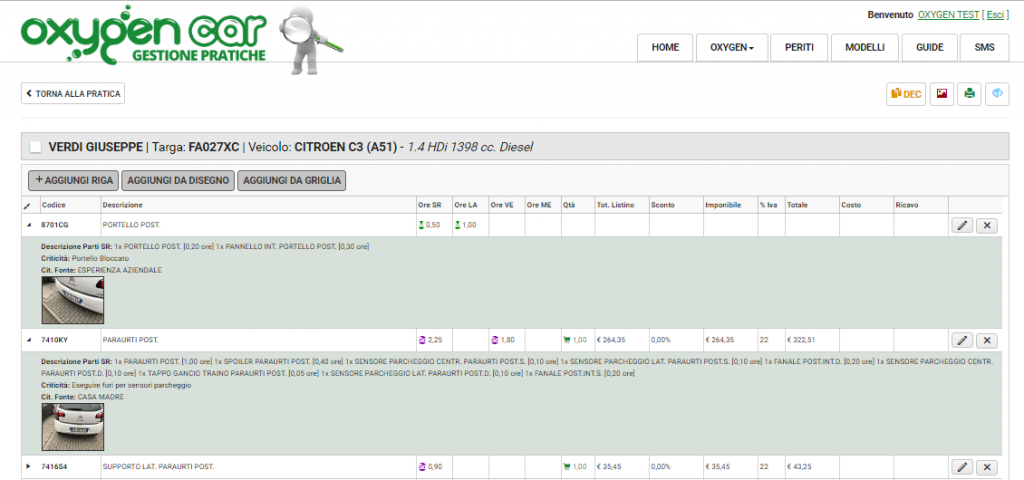Go to the PERITI menu item
The image size is (1024, 480).
(799, 48)
